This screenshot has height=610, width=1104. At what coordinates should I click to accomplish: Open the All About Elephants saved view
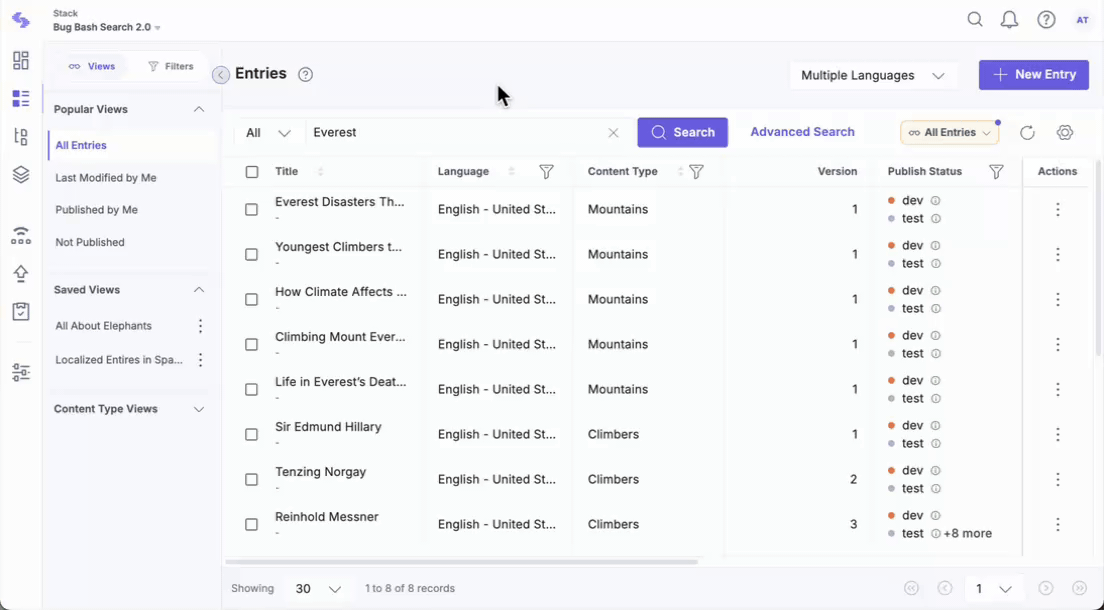[x=104, y=326]
